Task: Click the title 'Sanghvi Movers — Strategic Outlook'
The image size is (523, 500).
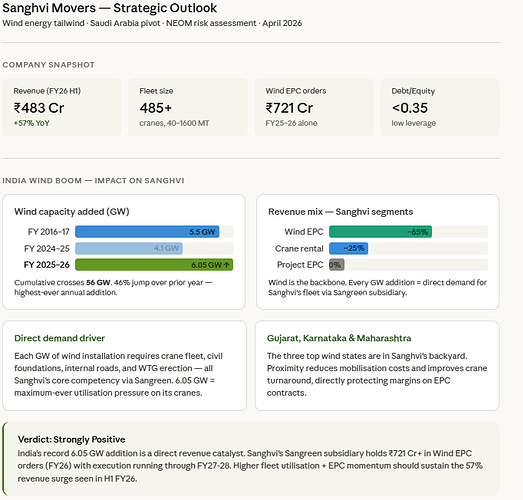Action: point(109,8)
